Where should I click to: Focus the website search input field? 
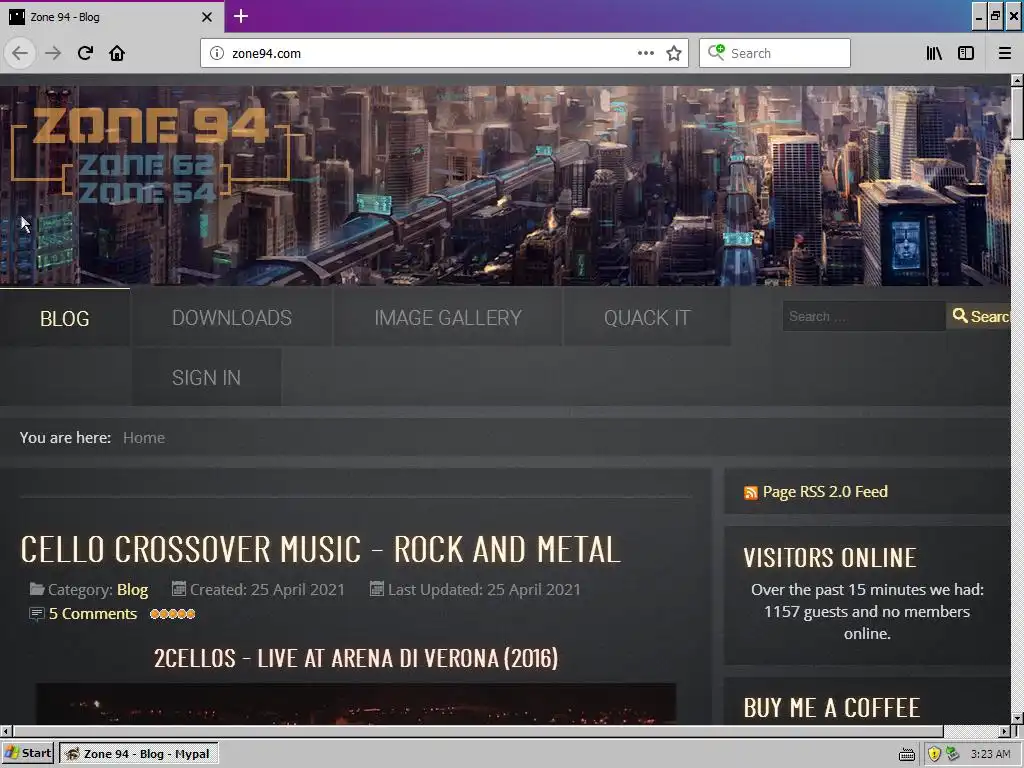(863, 316)
